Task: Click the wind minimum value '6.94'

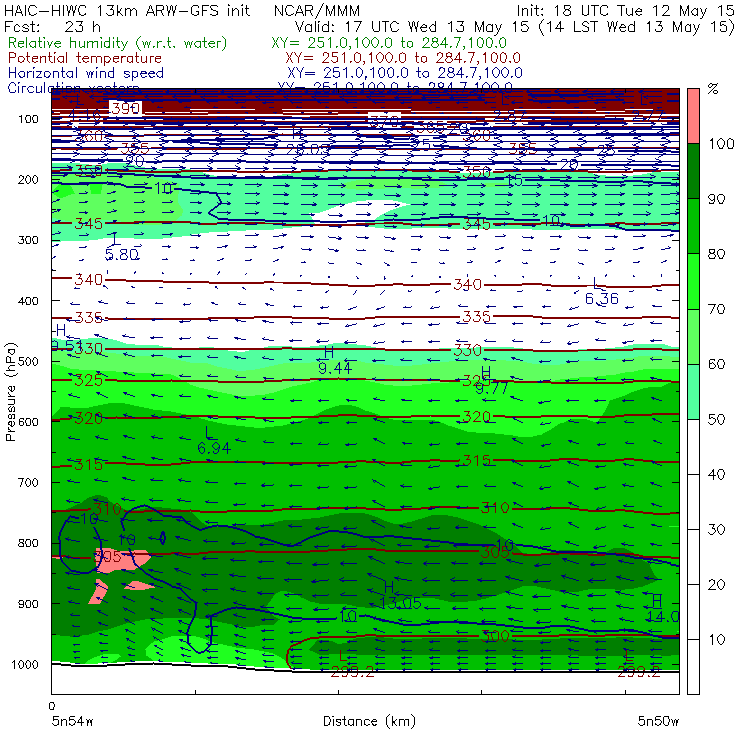Action: tap(214, 448)
